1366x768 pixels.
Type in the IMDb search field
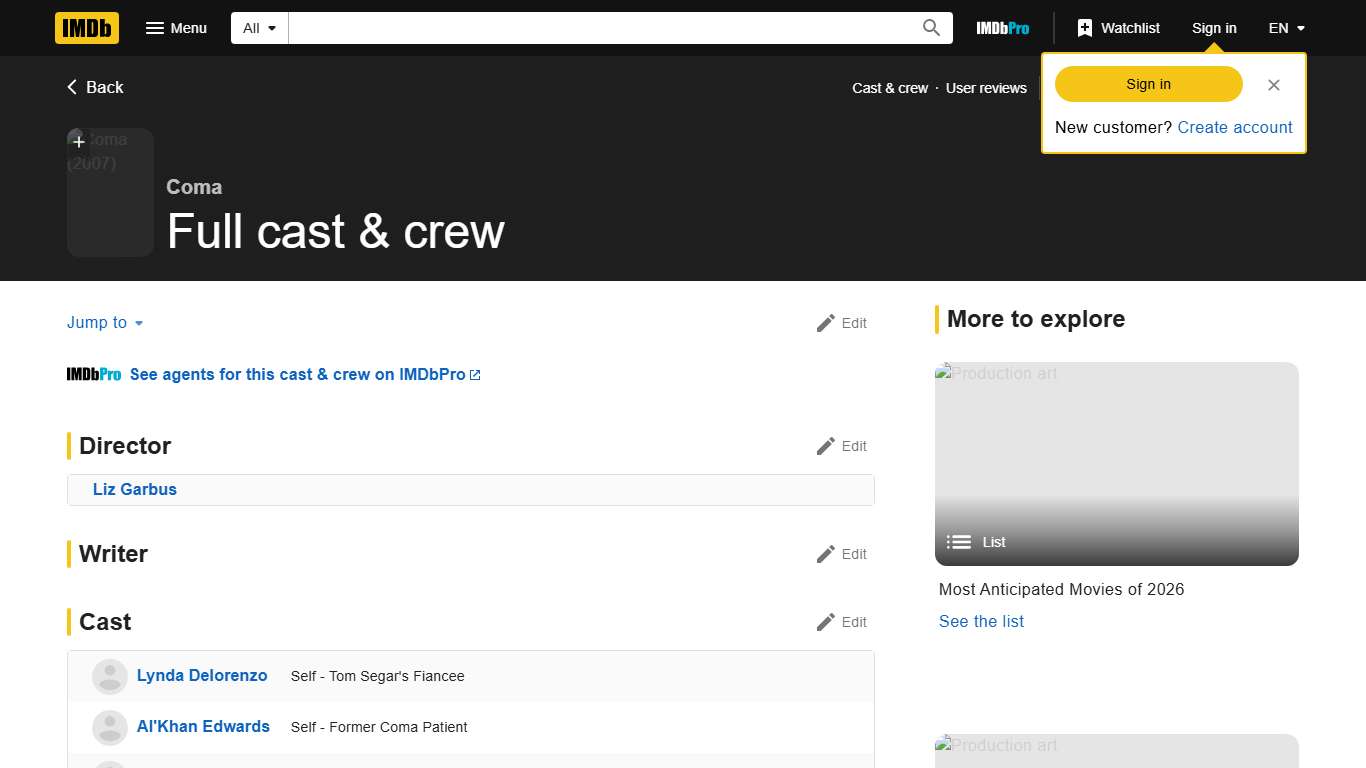600,28
